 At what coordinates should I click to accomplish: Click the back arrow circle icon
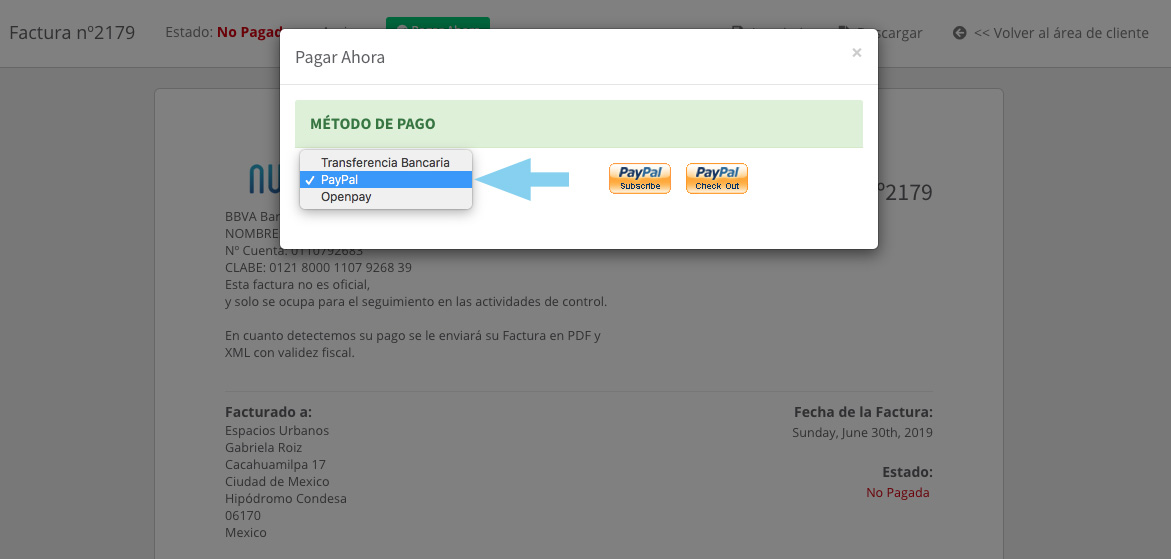pyautogui.click(x=960, y=33)
